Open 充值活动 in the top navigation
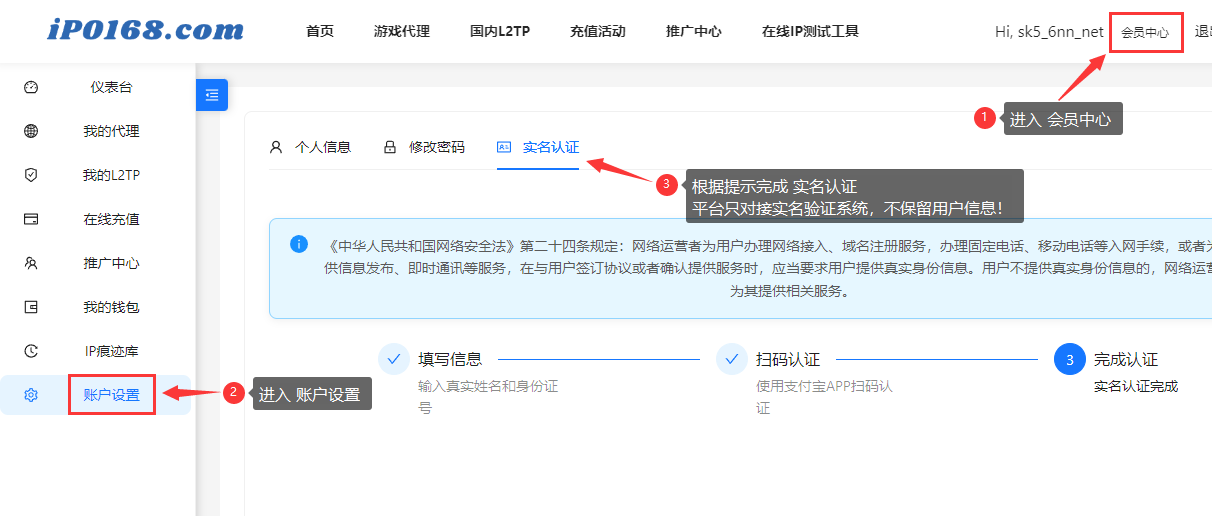 click(598, 31)
